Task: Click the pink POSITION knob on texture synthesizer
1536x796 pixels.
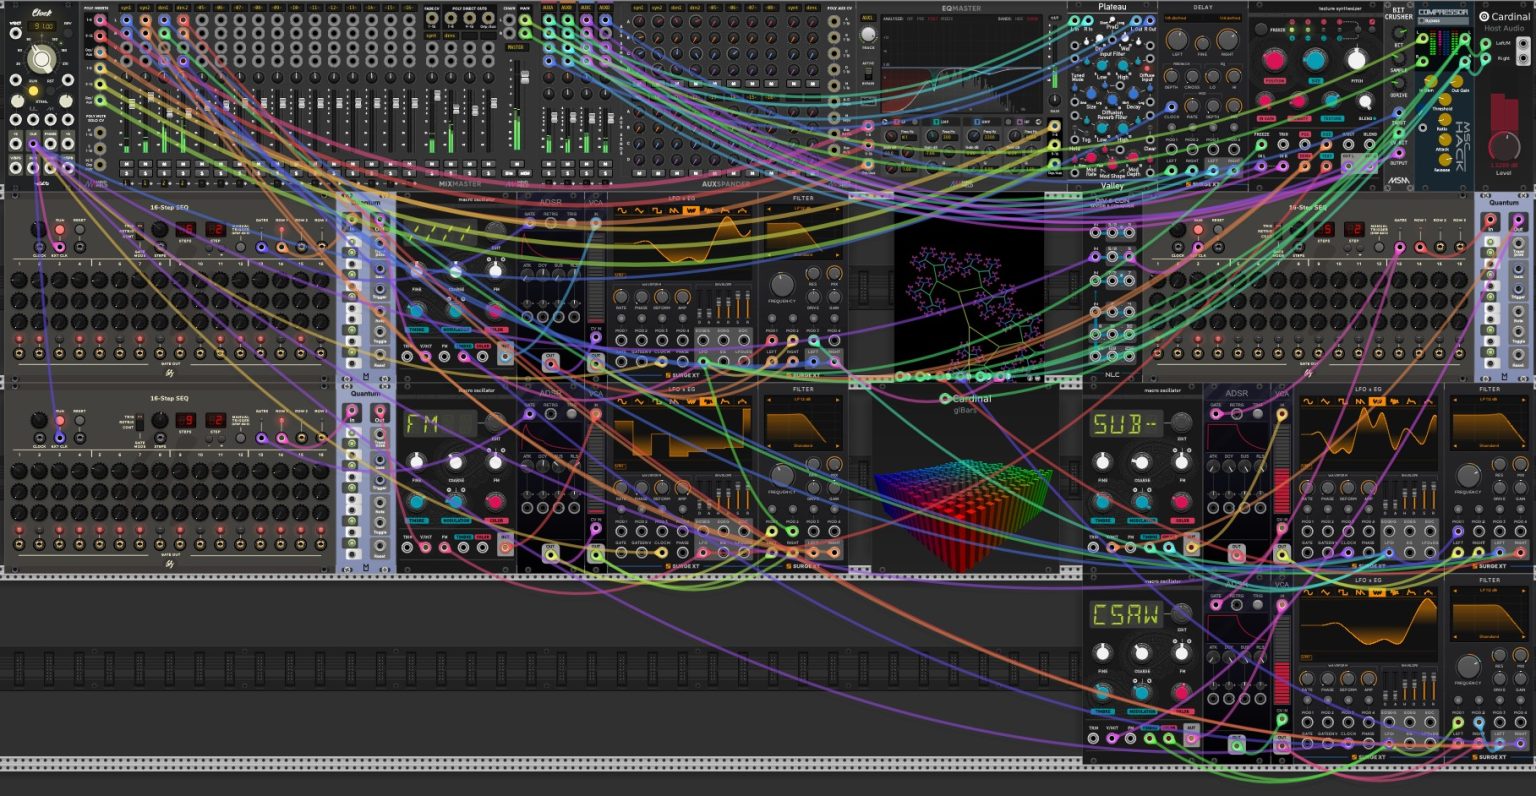Action: (x=1275, y=60)
